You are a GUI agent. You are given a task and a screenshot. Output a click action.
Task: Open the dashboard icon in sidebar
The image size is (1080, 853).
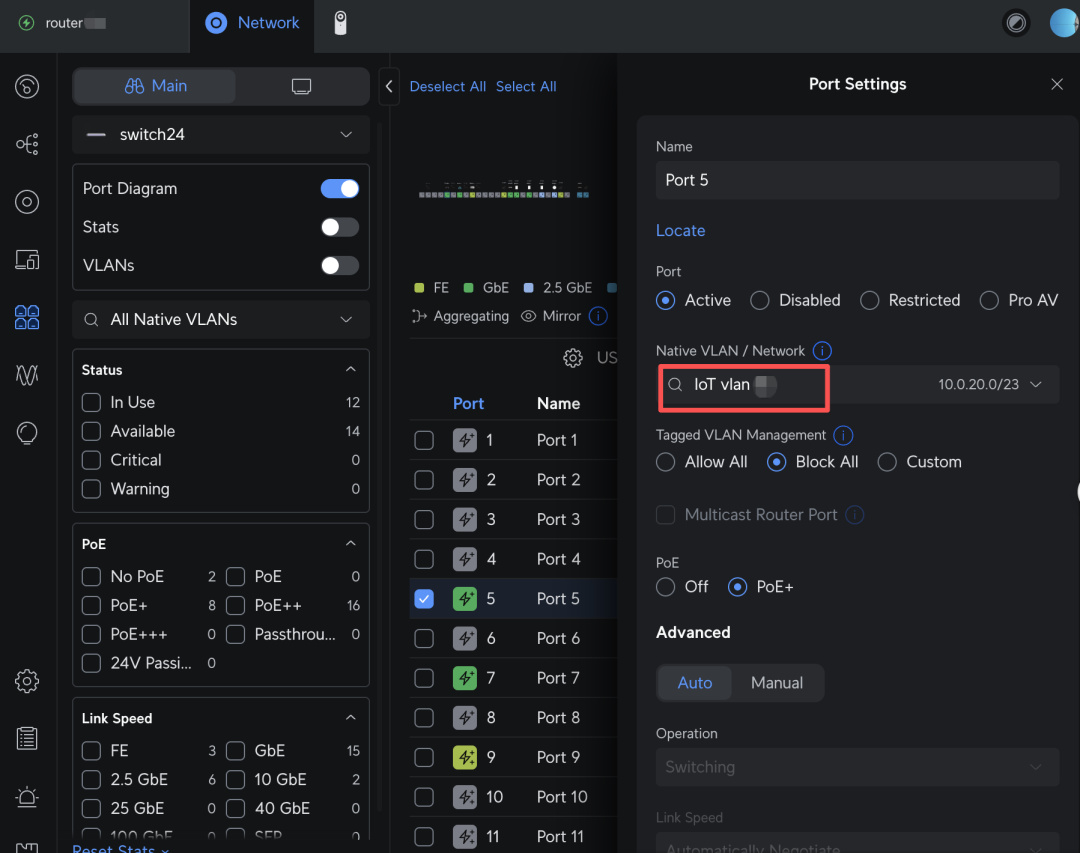tap(27, 86)
